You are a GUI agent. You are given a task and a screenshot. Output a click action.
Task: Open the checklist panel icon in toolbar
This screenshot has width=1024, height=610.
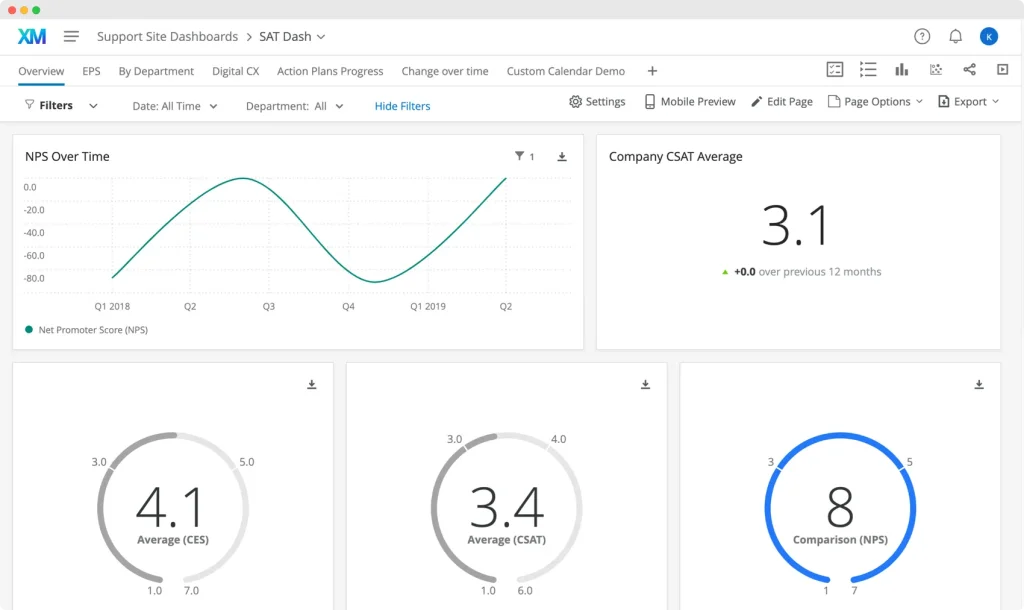coord(835,69)
